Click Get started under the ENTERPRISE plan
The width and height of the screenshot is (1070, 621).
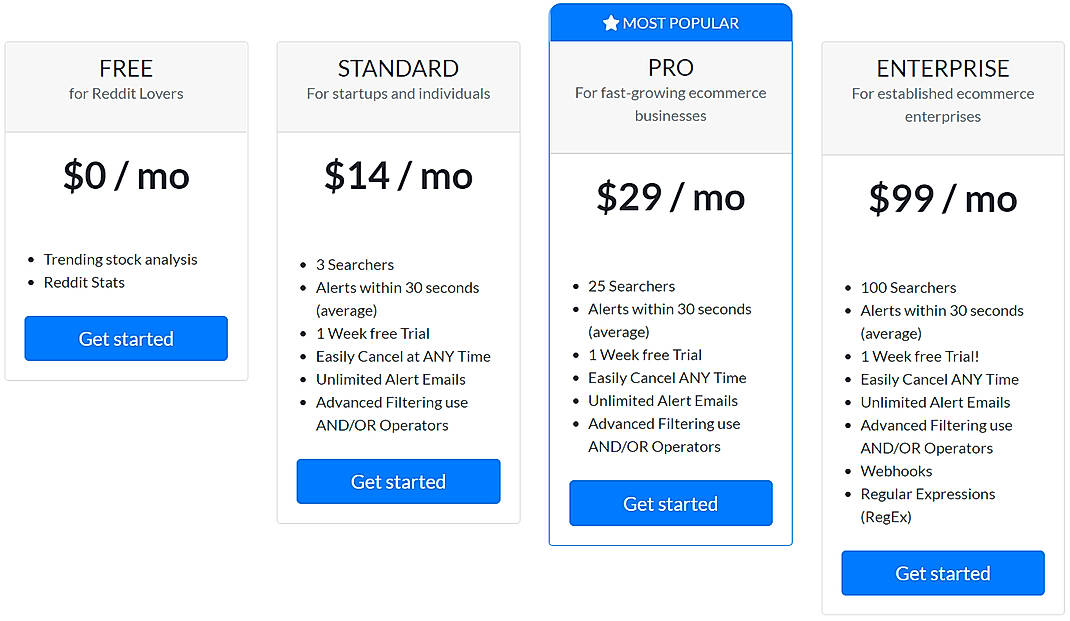(x=942, y=572)
